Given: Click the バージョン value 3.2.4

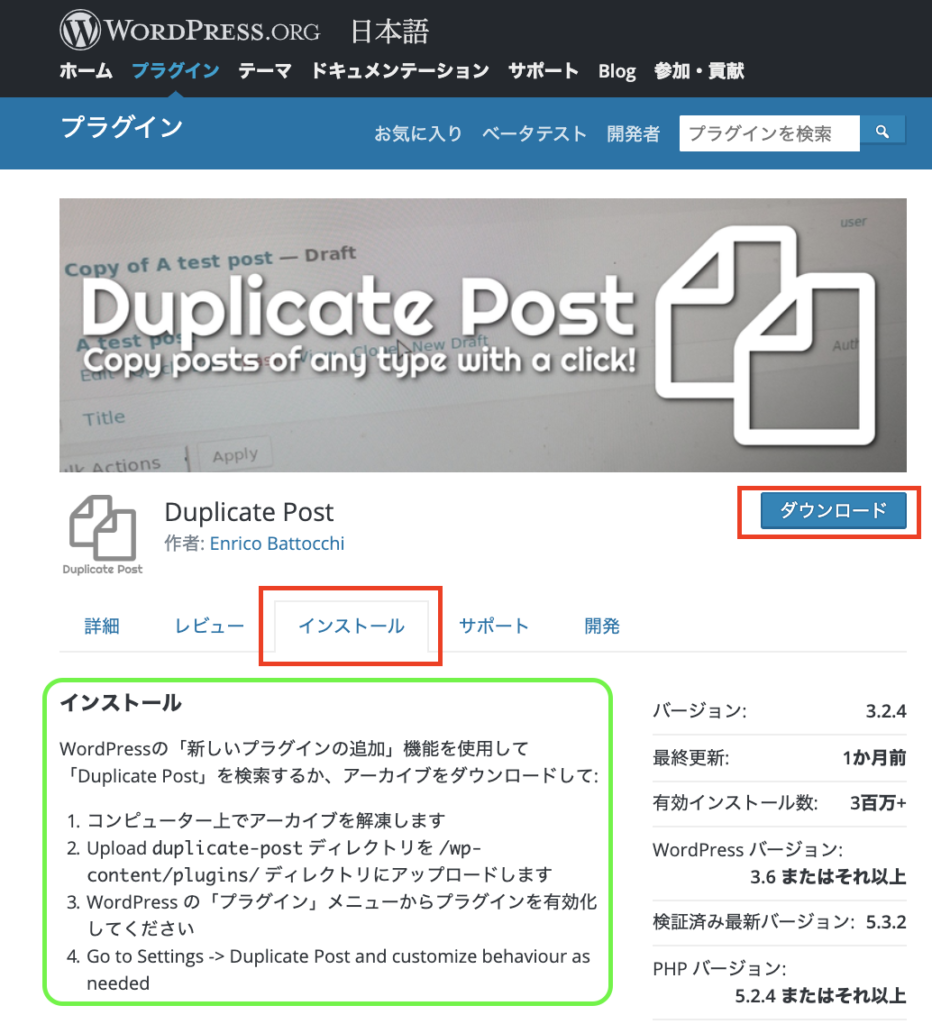Looking at the screenshot, I should (x=886, y=711).
